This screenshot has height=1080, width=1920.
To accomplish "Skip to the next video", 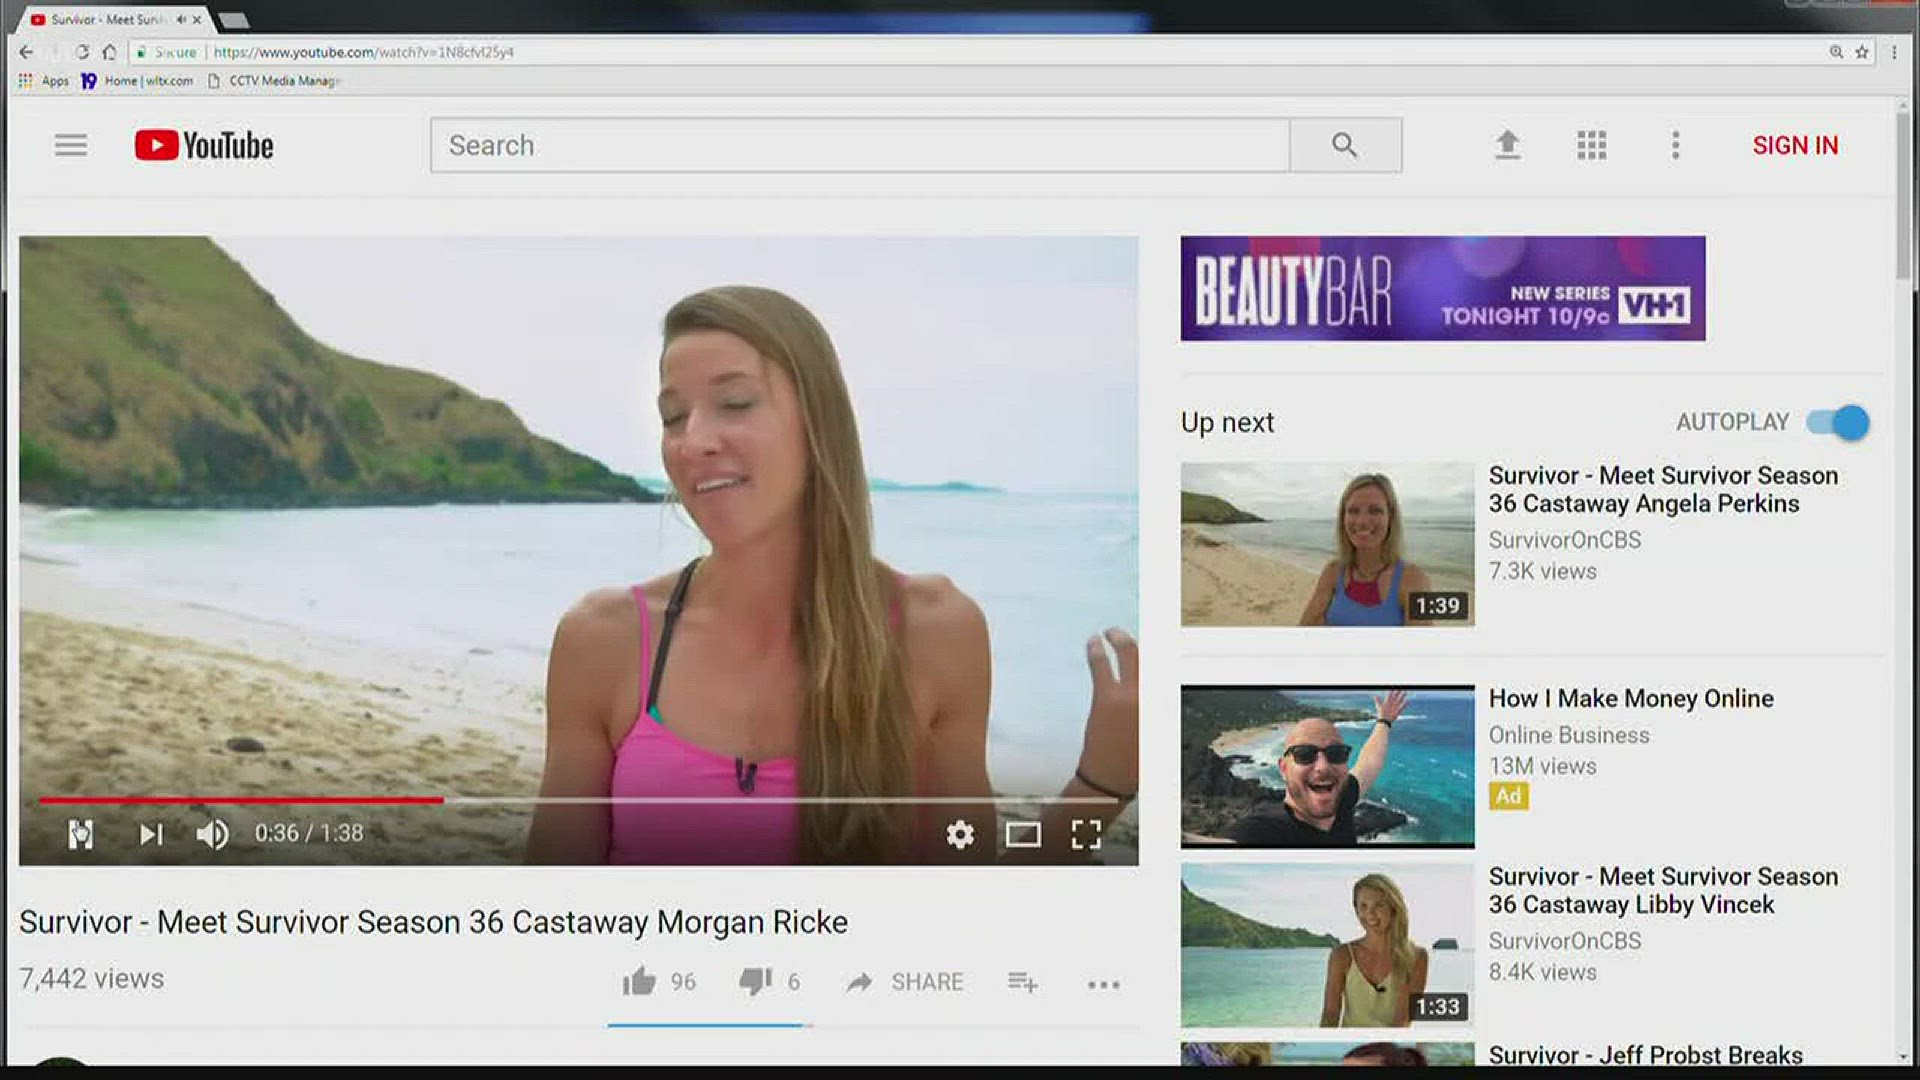I will [151, 834].
